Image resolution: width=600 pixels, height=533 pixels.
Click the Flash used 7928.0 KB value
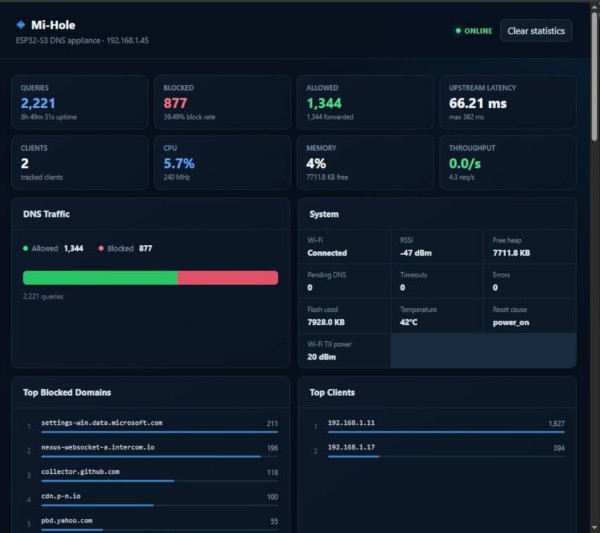click(326, 322)
